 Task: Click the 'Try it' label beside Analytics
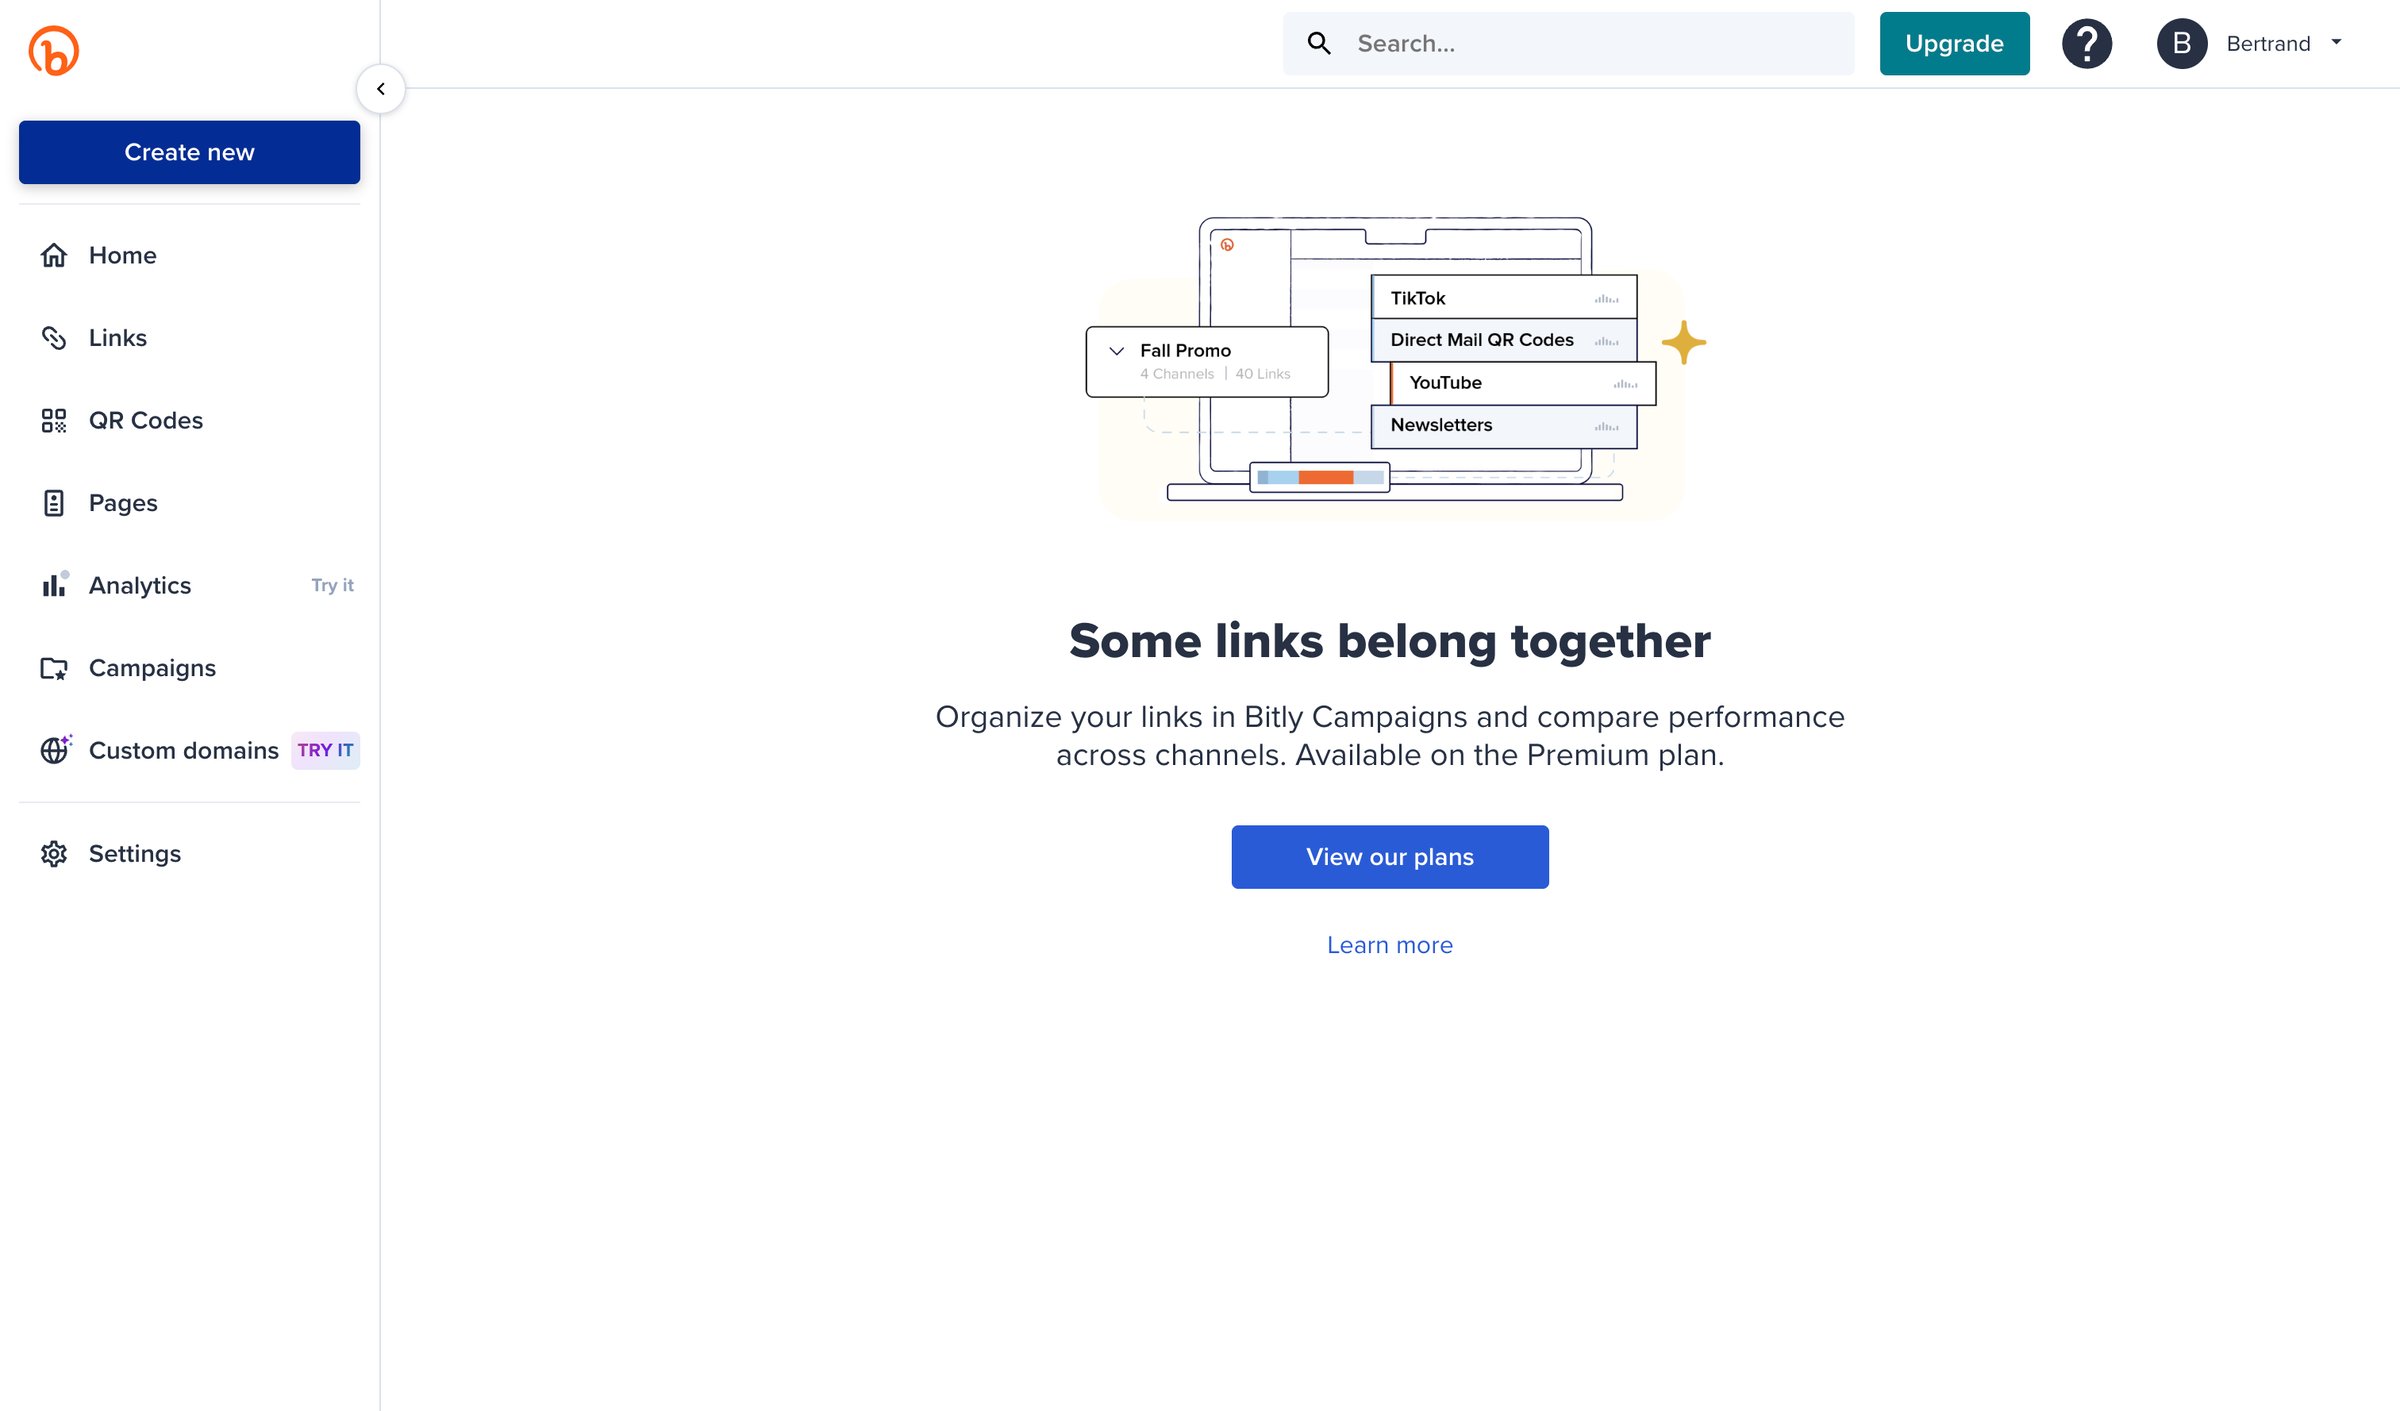pyautogui.click(x=332, y=585)
